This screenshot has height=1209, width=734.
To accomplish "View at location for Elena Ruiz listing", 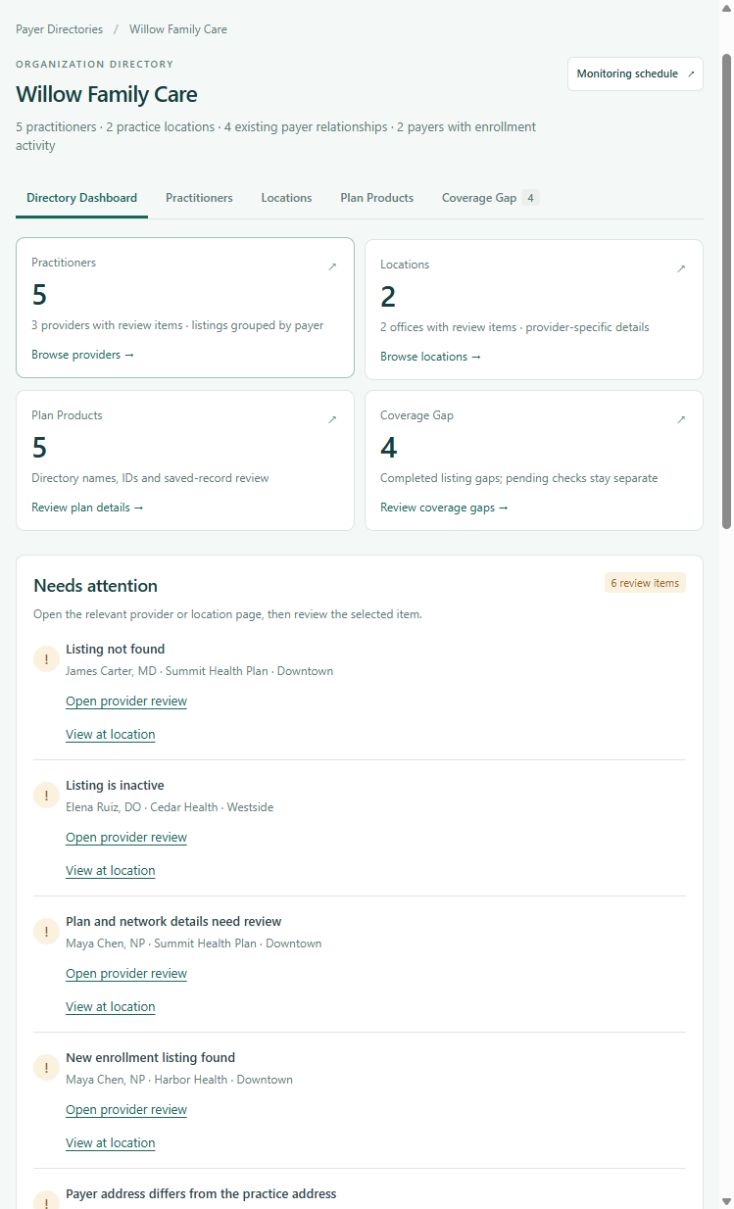I will click(110, 870).
